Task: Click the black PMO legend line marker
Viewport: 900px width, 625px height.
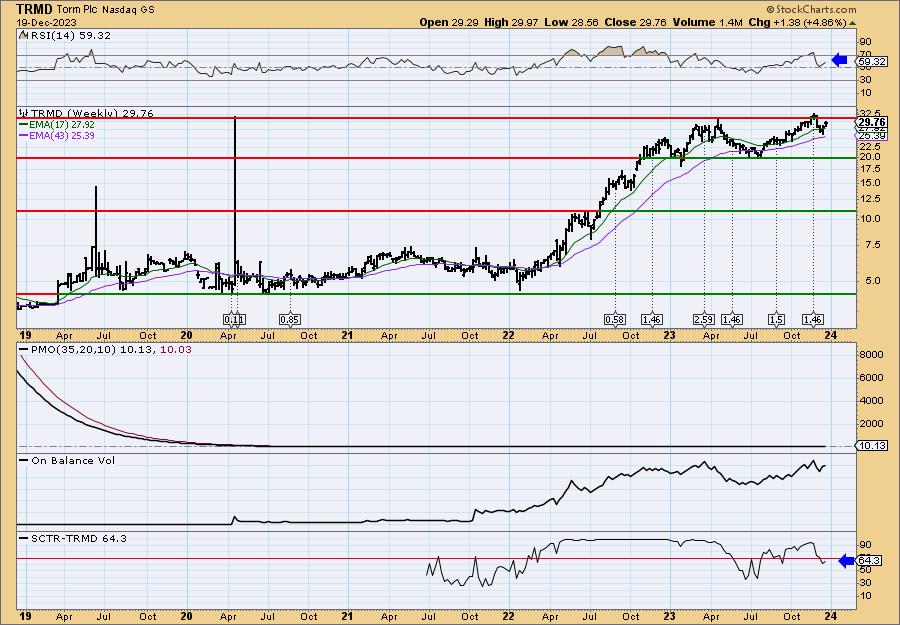Action: coord(24,350)
